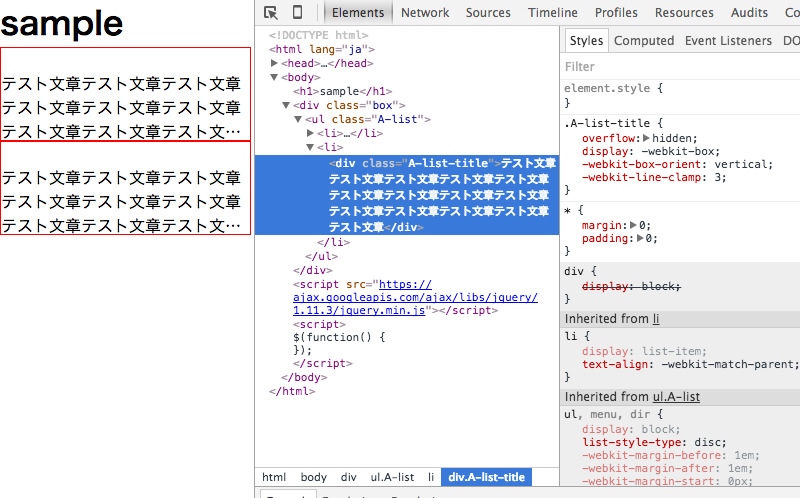Follow the 'ul.A-list' inherited-from link
The height and width of the screenshot is (498, 800).
(x=676, y=397)
